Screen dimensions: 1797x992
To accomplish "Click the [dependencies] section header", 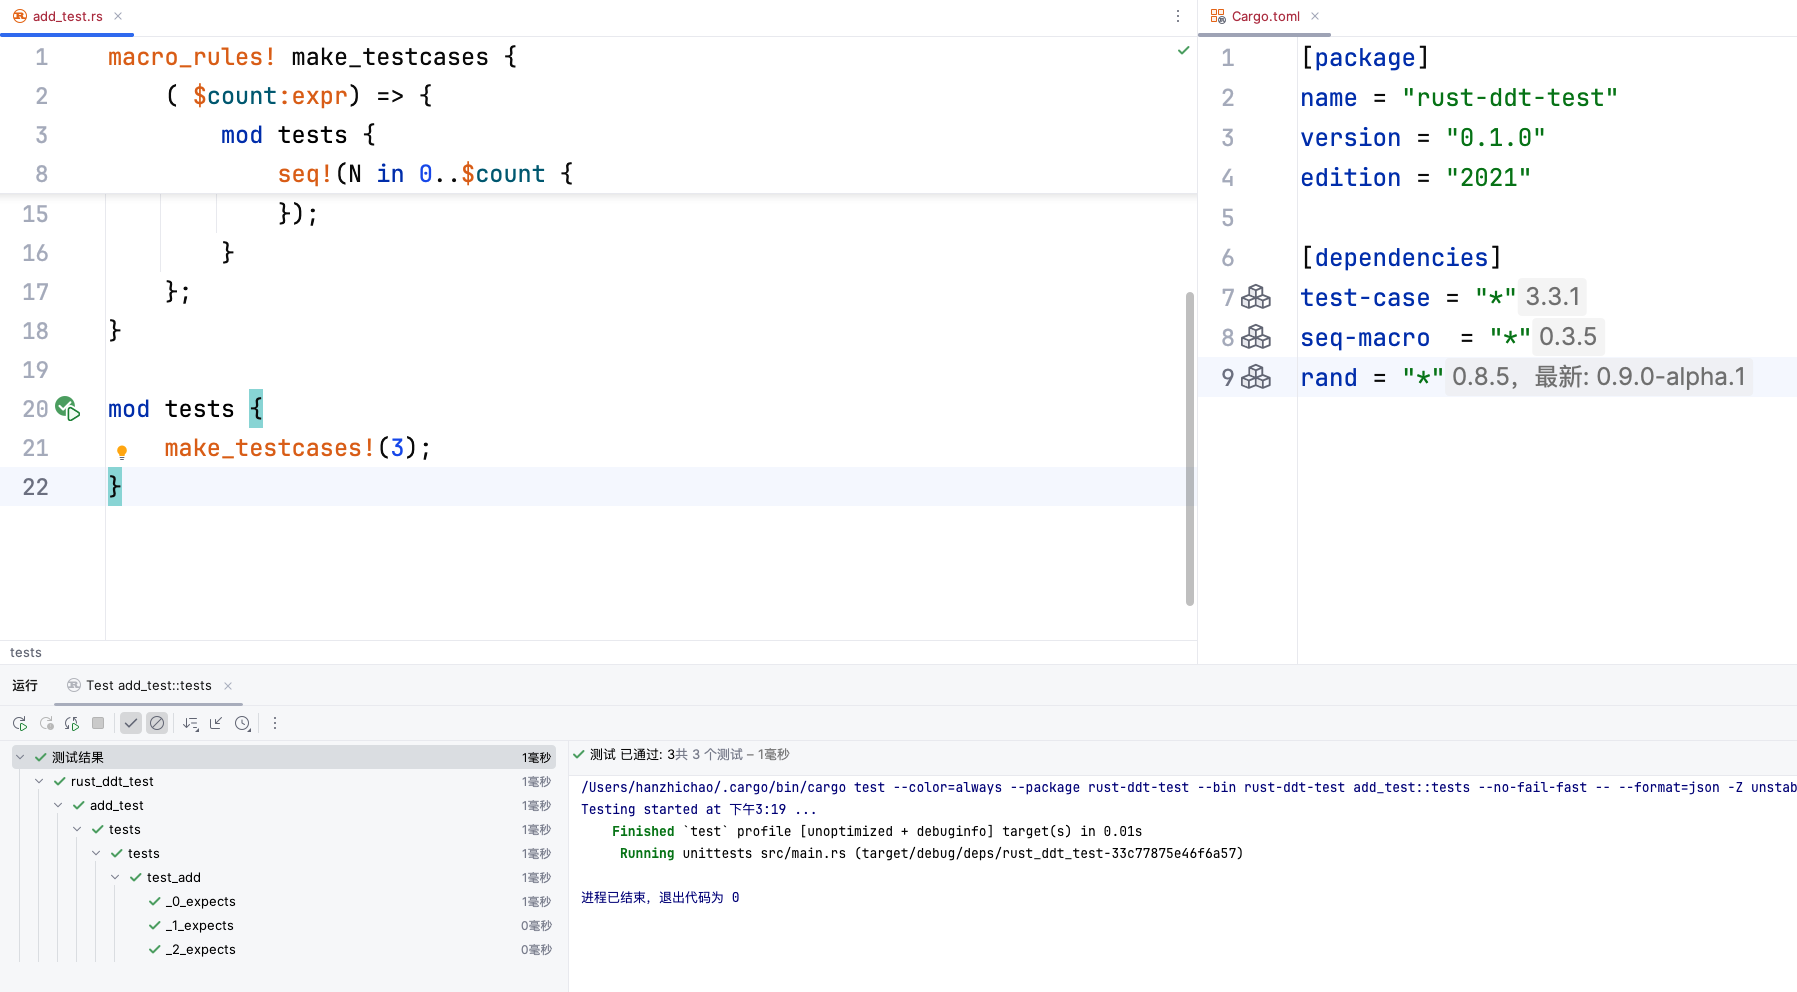I will click(1401, 257).
